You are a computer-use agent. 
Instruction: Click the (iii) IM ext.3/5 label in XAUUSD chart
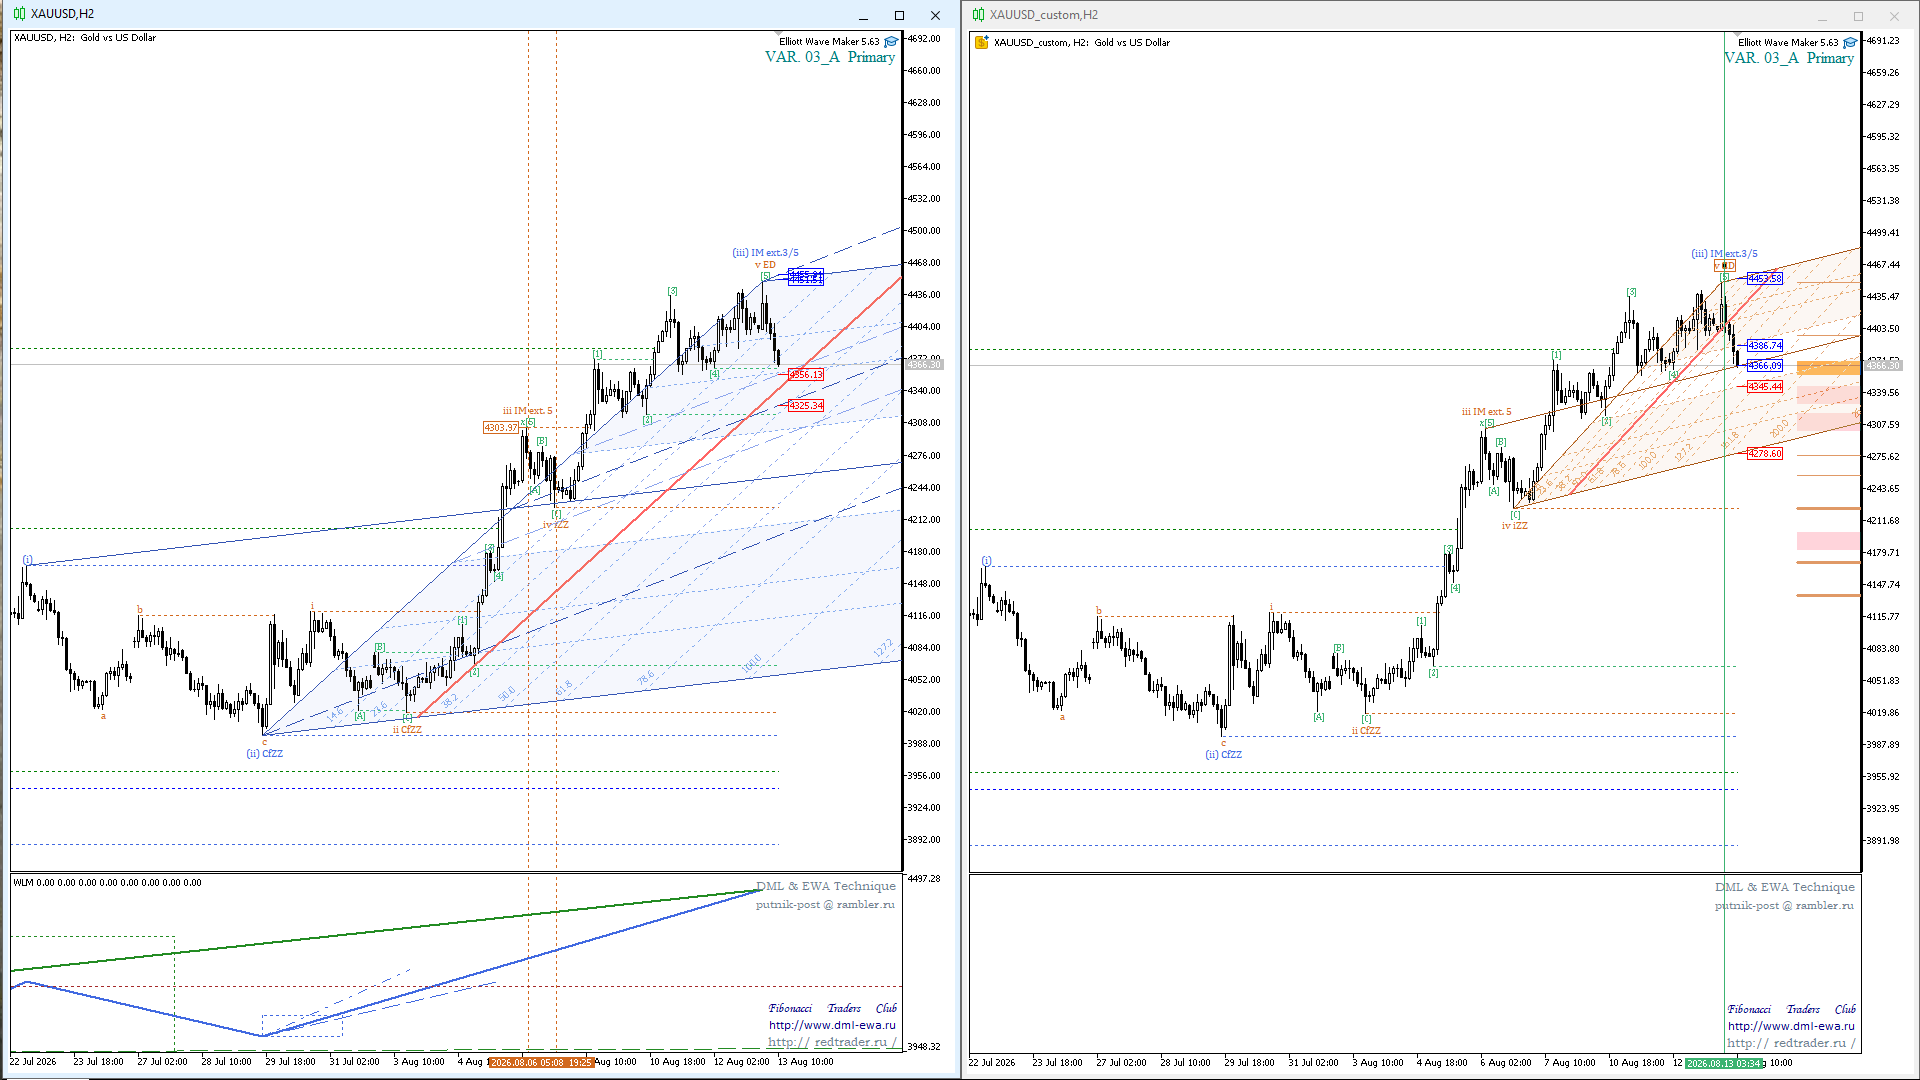765,253
